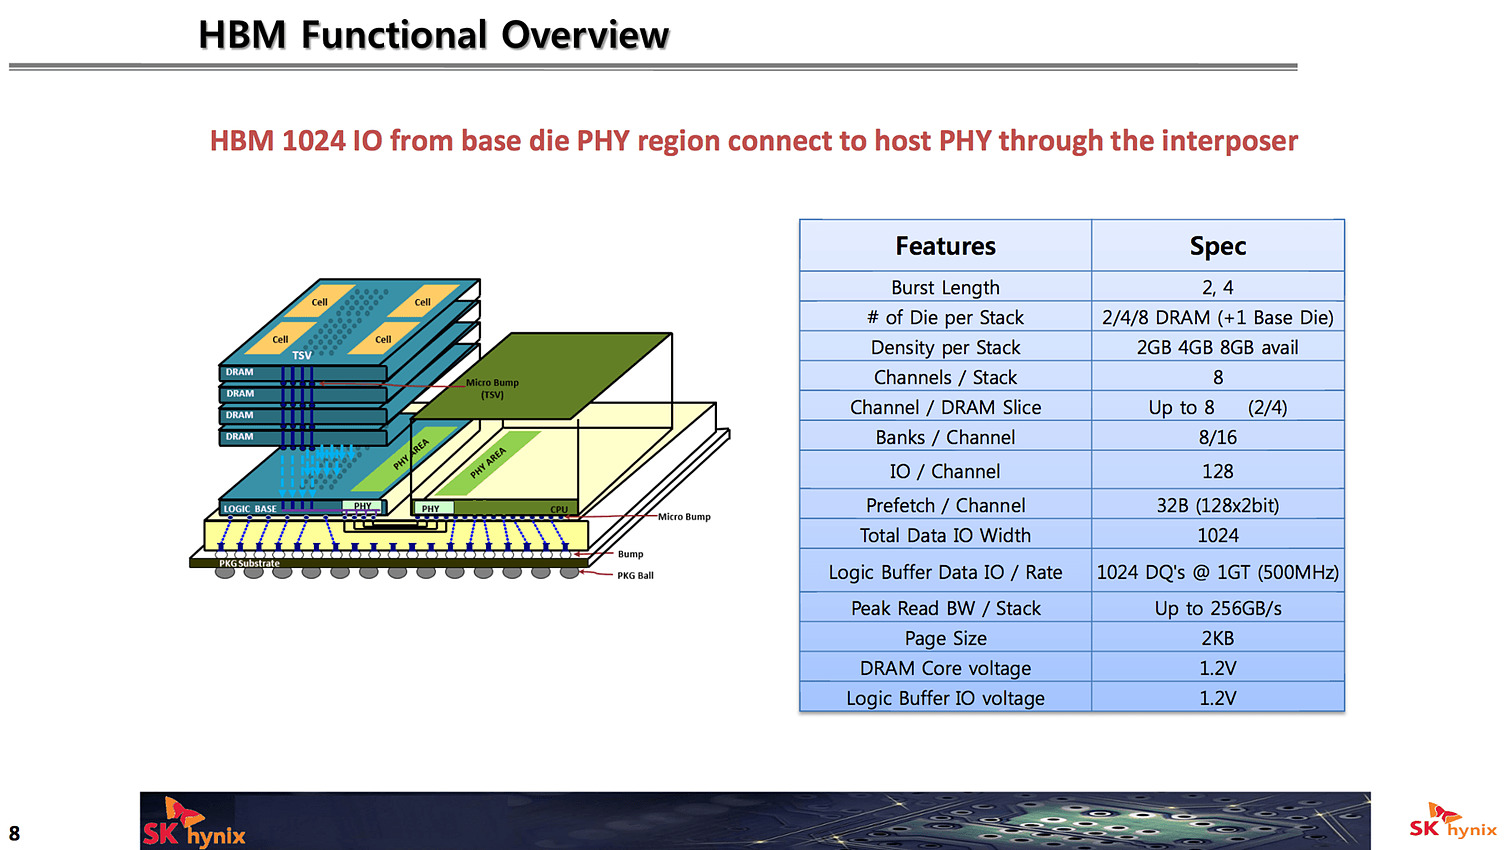Click the small SK hynix logo at bottom-right

tap(1452, 822)
